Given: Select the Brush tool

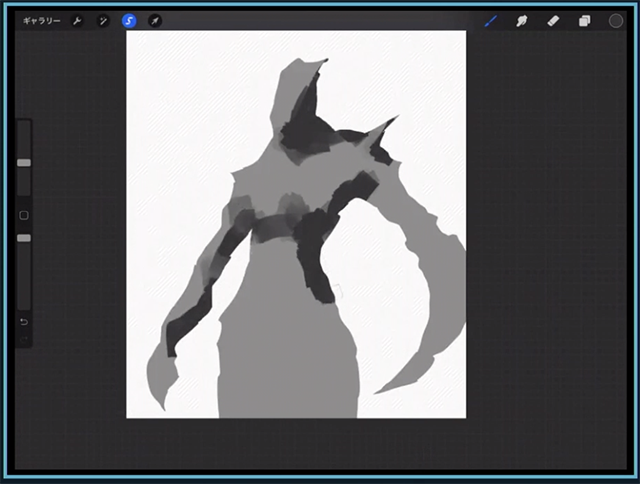Looking at the screenshot, I should 491,21.
